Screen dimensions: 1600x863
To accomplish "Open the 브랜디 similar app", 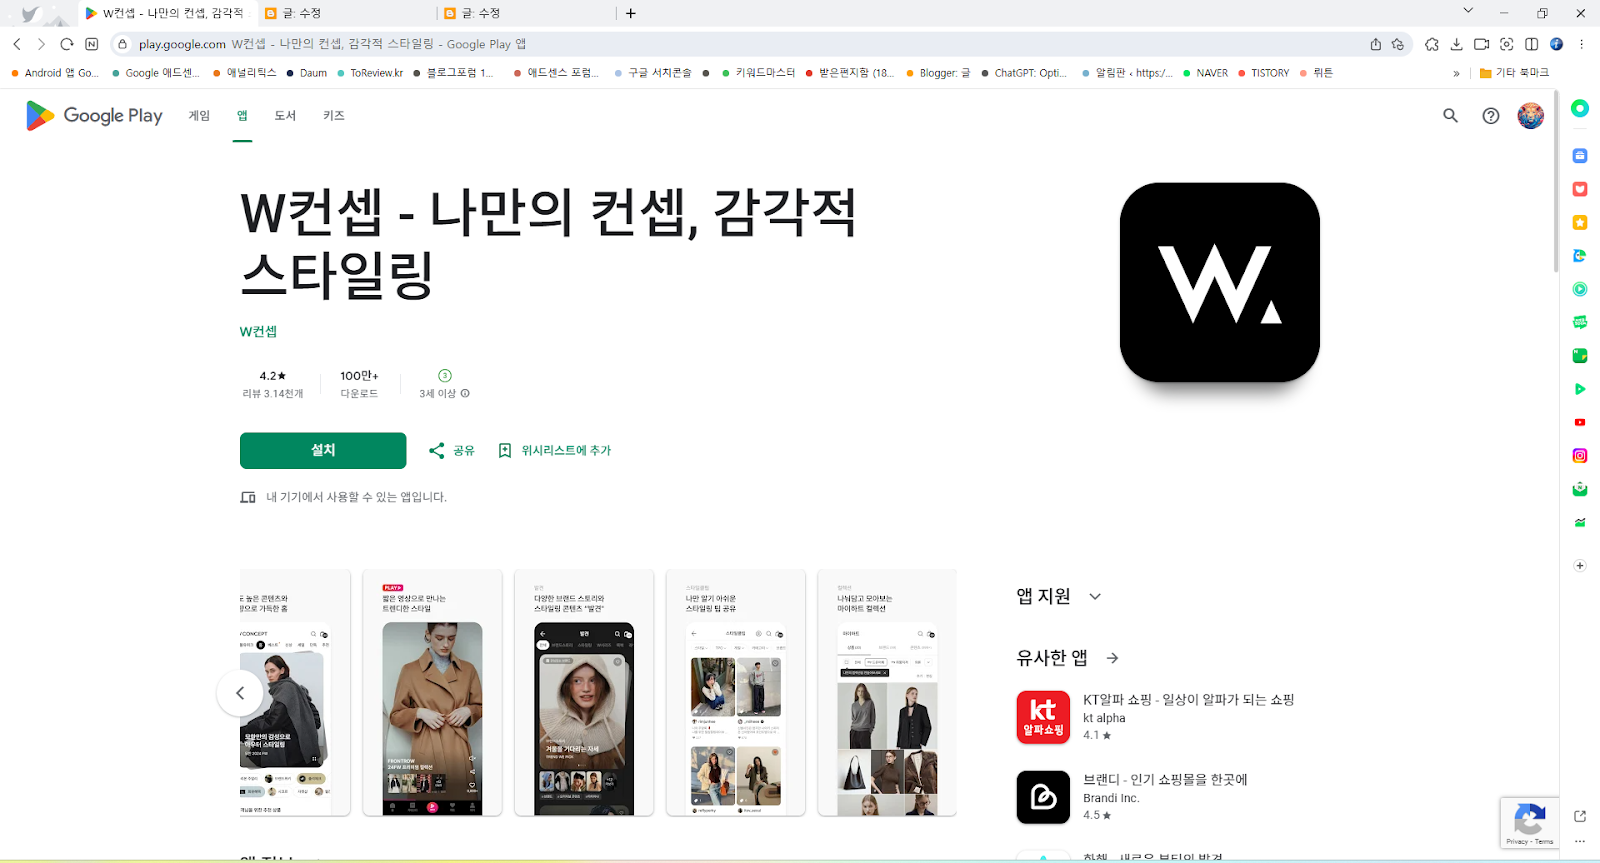I will tap(1132, 797).
